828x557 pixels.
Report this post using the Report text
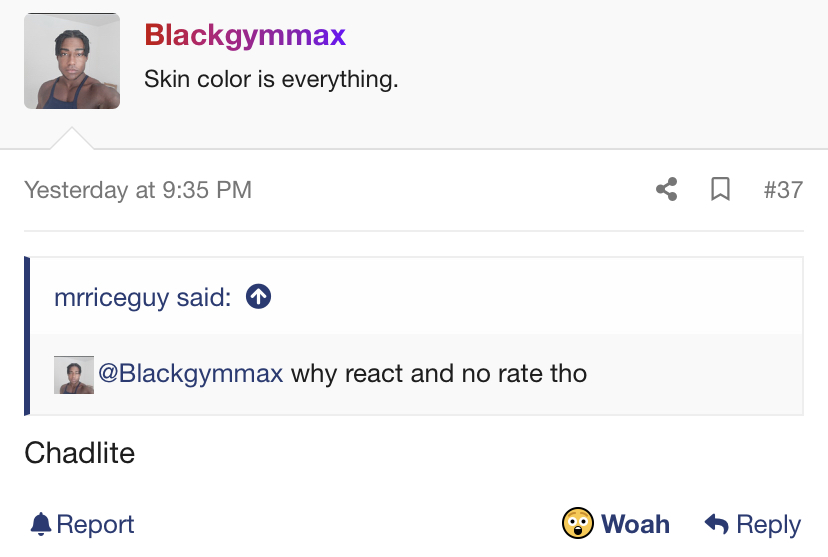tap(95, 525)
